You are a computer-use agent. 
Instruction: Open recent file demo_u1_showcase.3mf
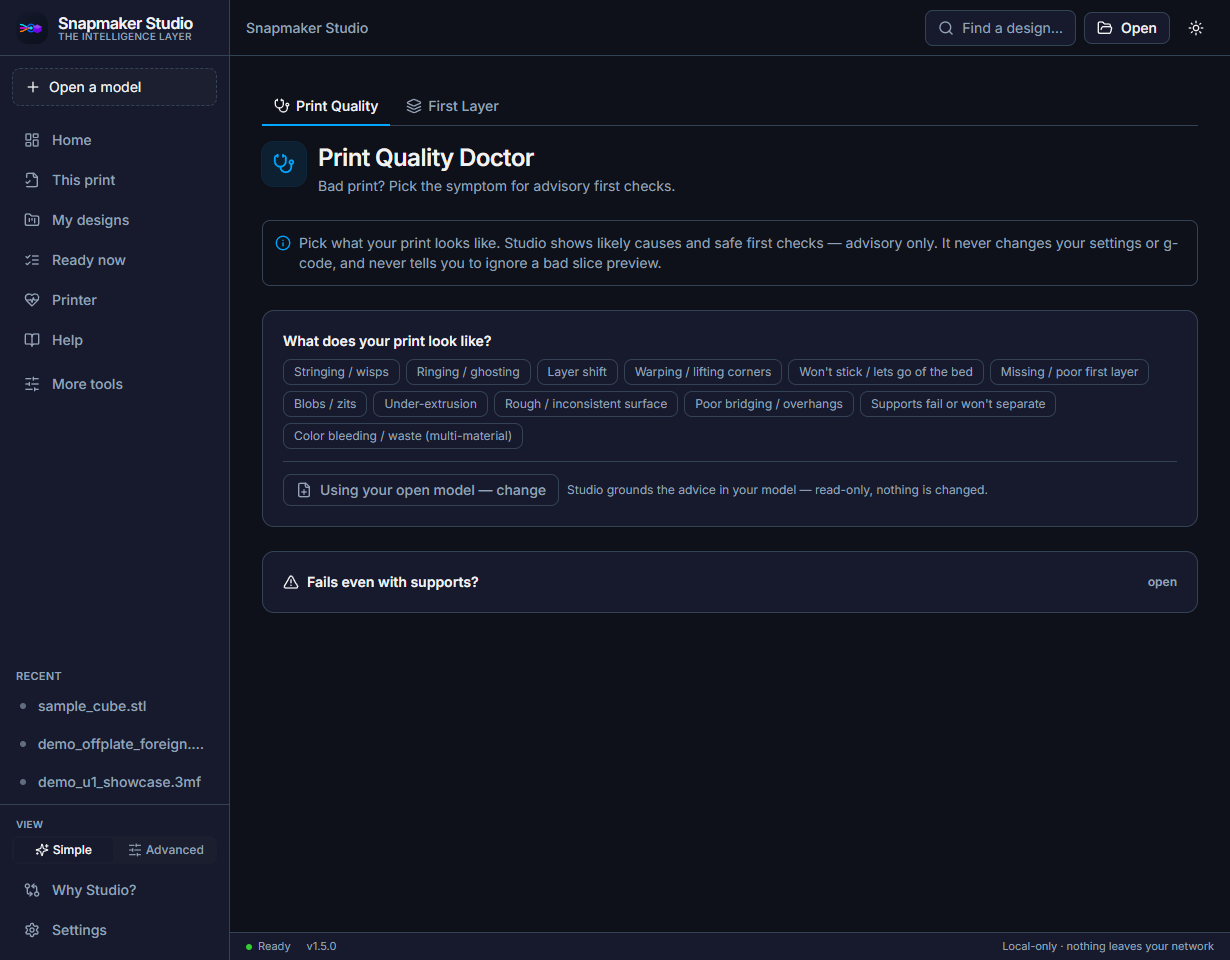pos(114,782)
